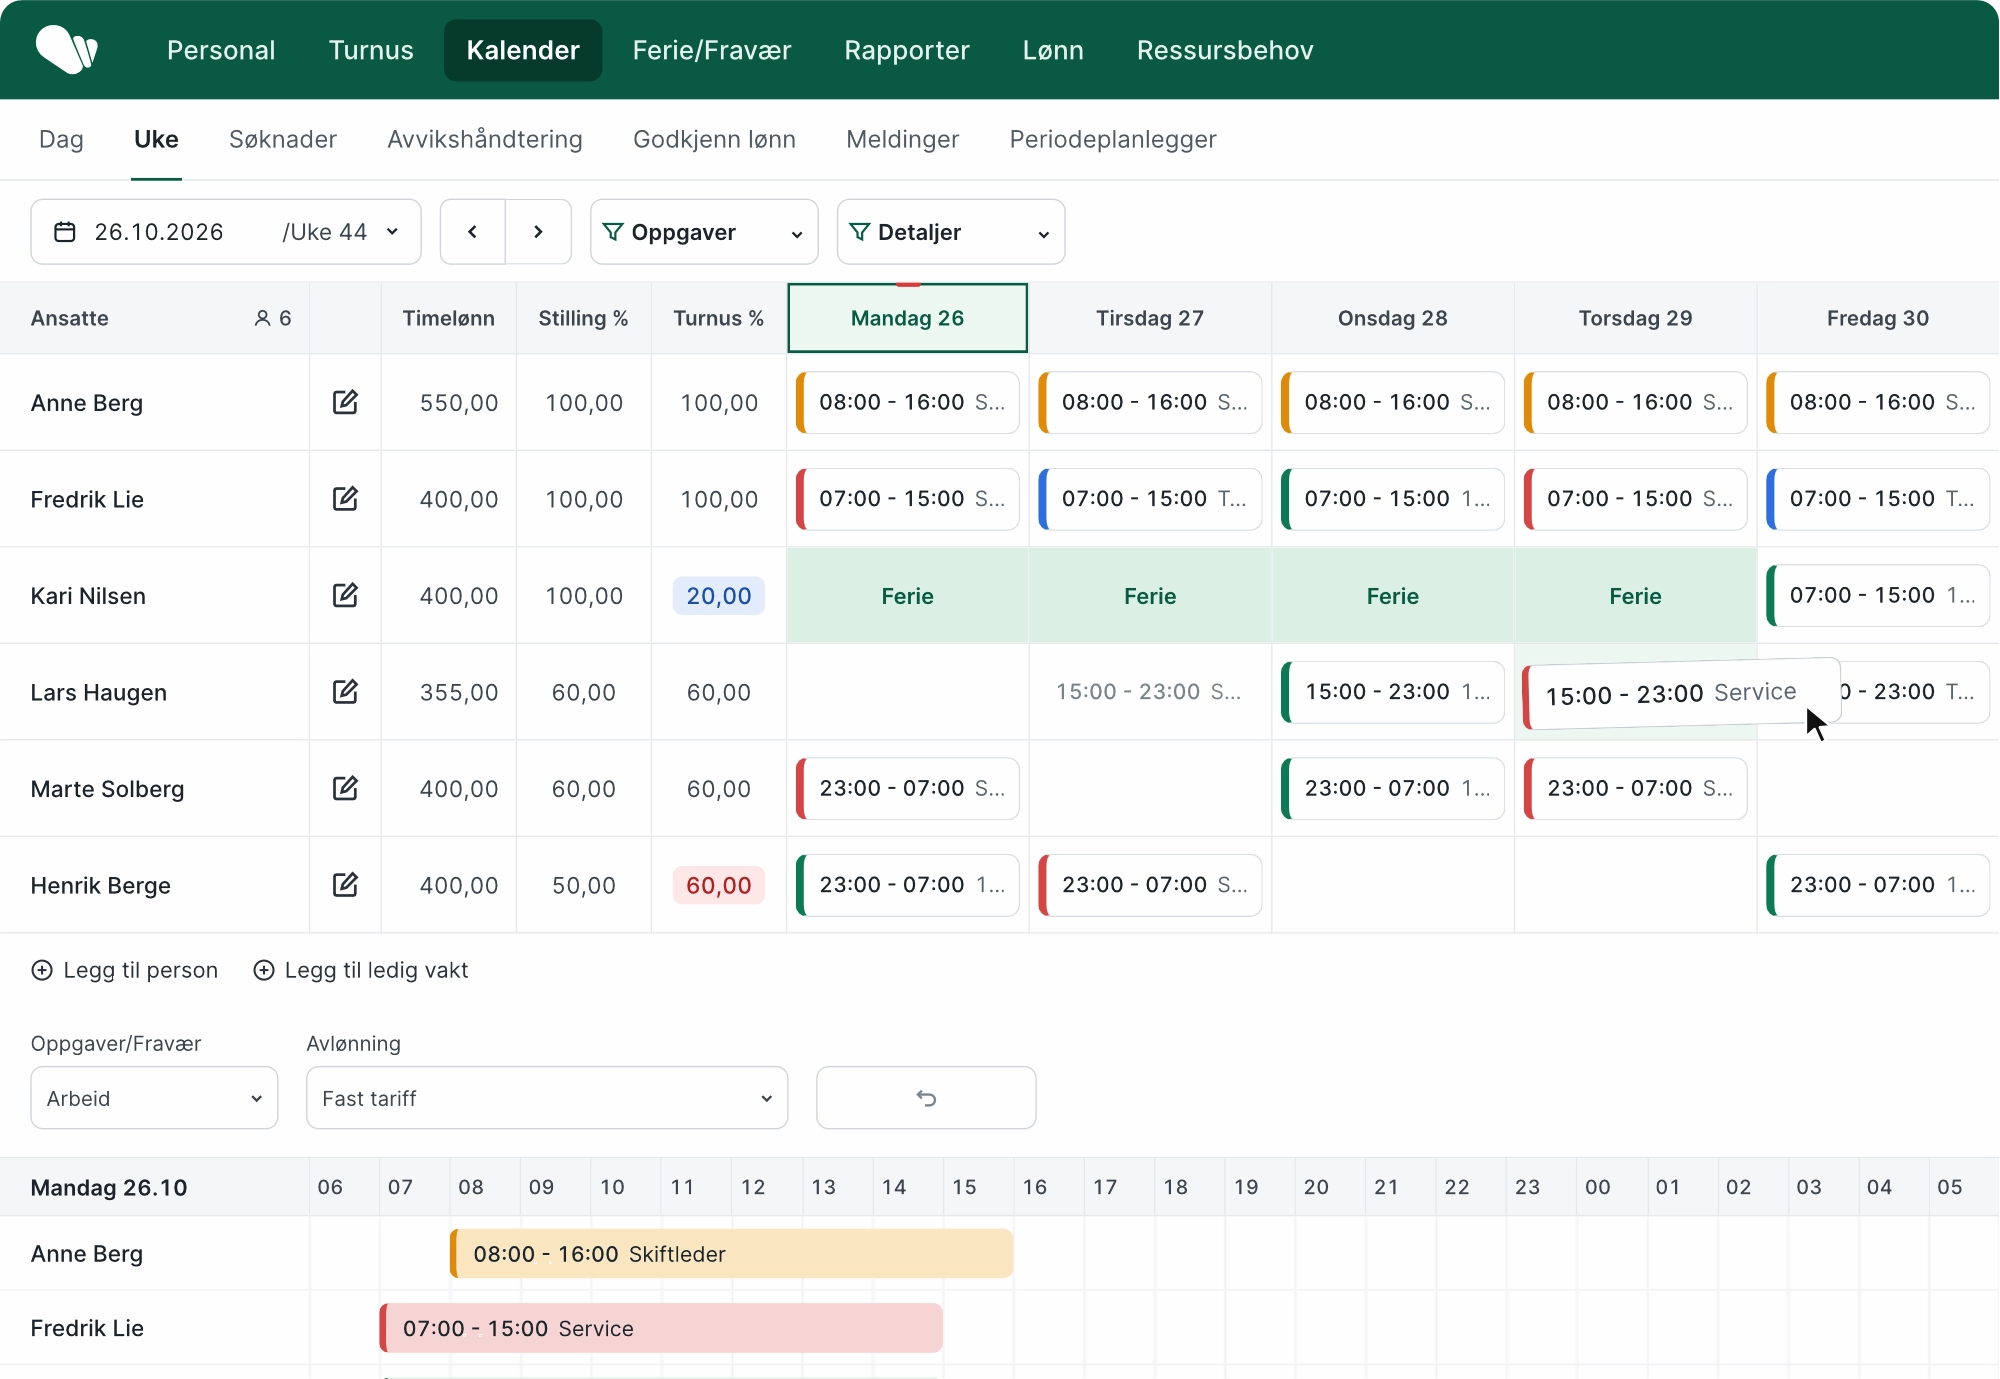Click the dragged 15:00-23:00 Service shift card

(x=1681, y=693)
